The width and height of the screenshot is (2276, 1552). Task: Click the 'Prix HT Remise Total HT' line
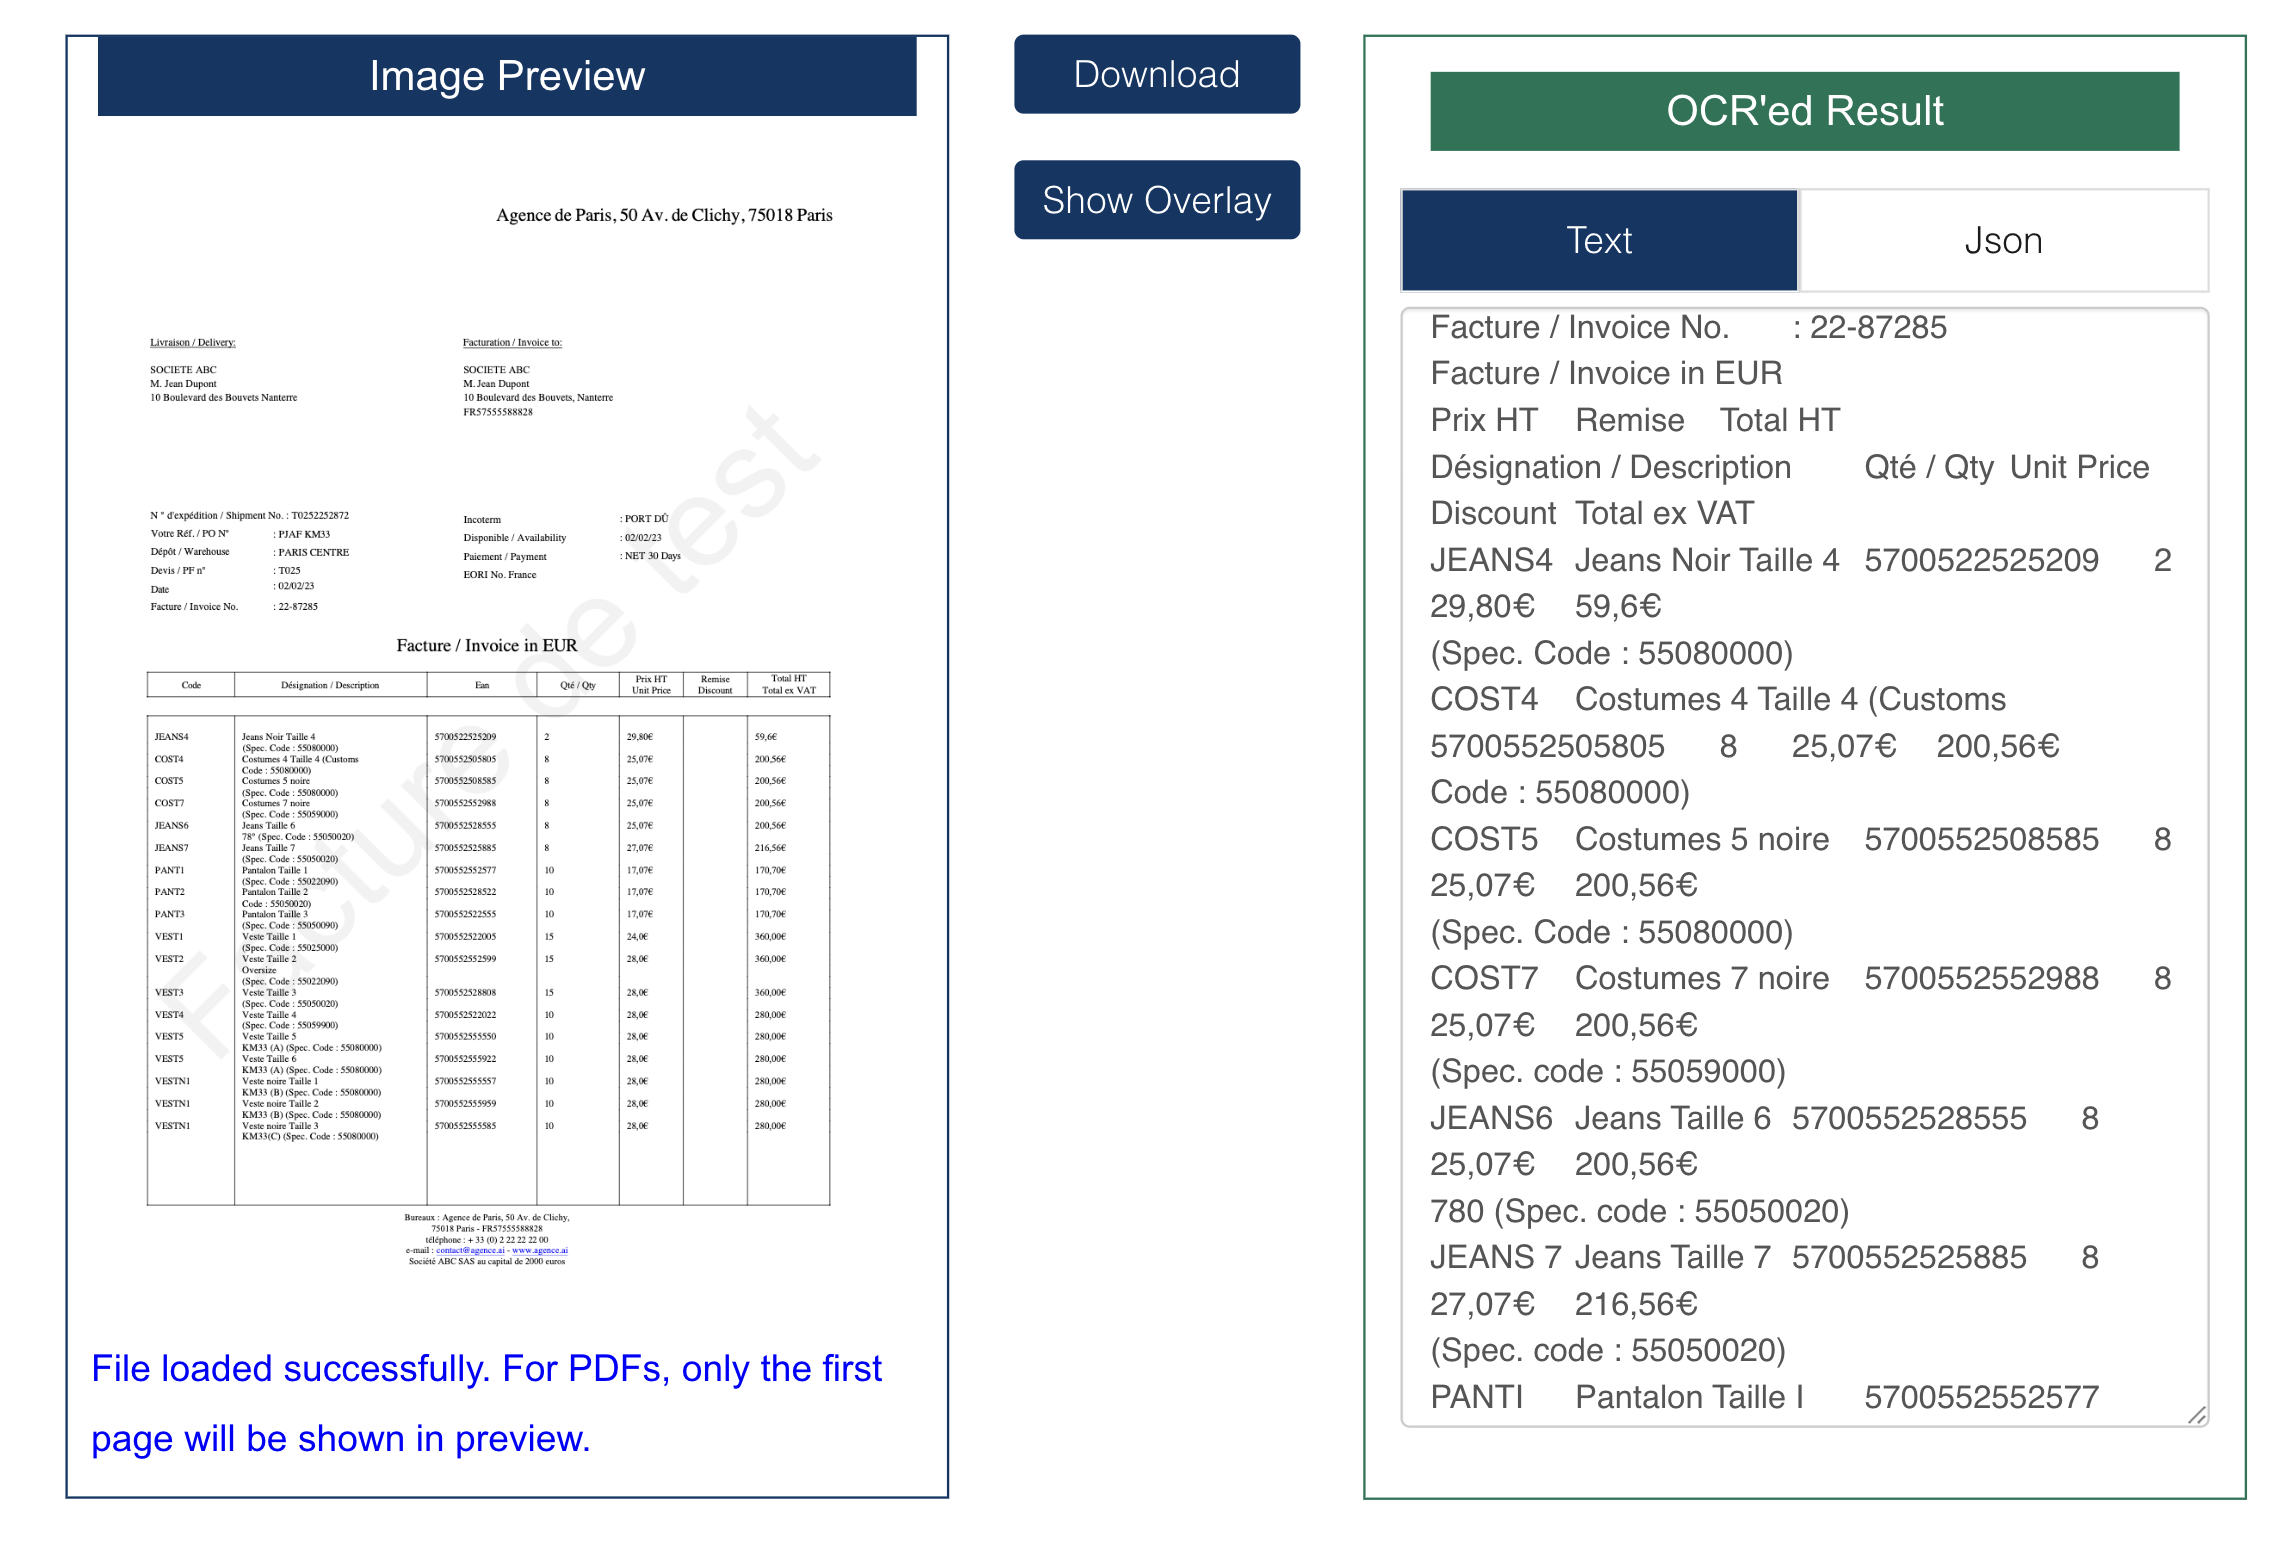(x=1635, y=420)
